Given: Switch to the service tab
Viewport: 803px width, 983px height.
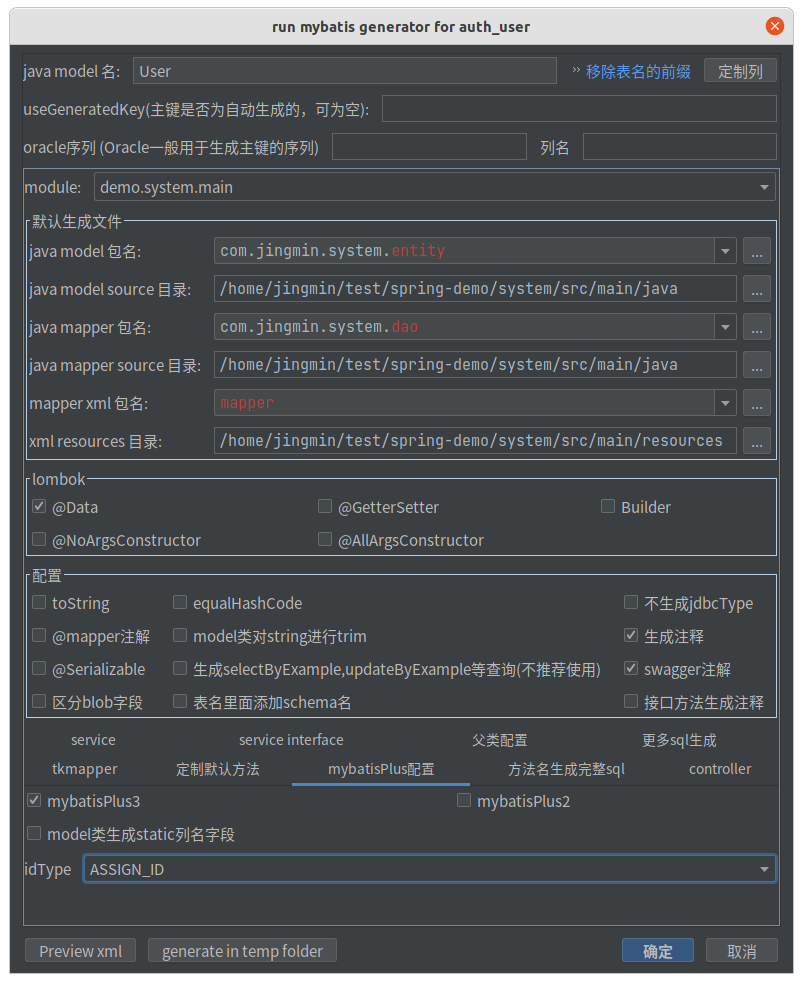Looking at the screenshot, I should click(x=93, y=740).
